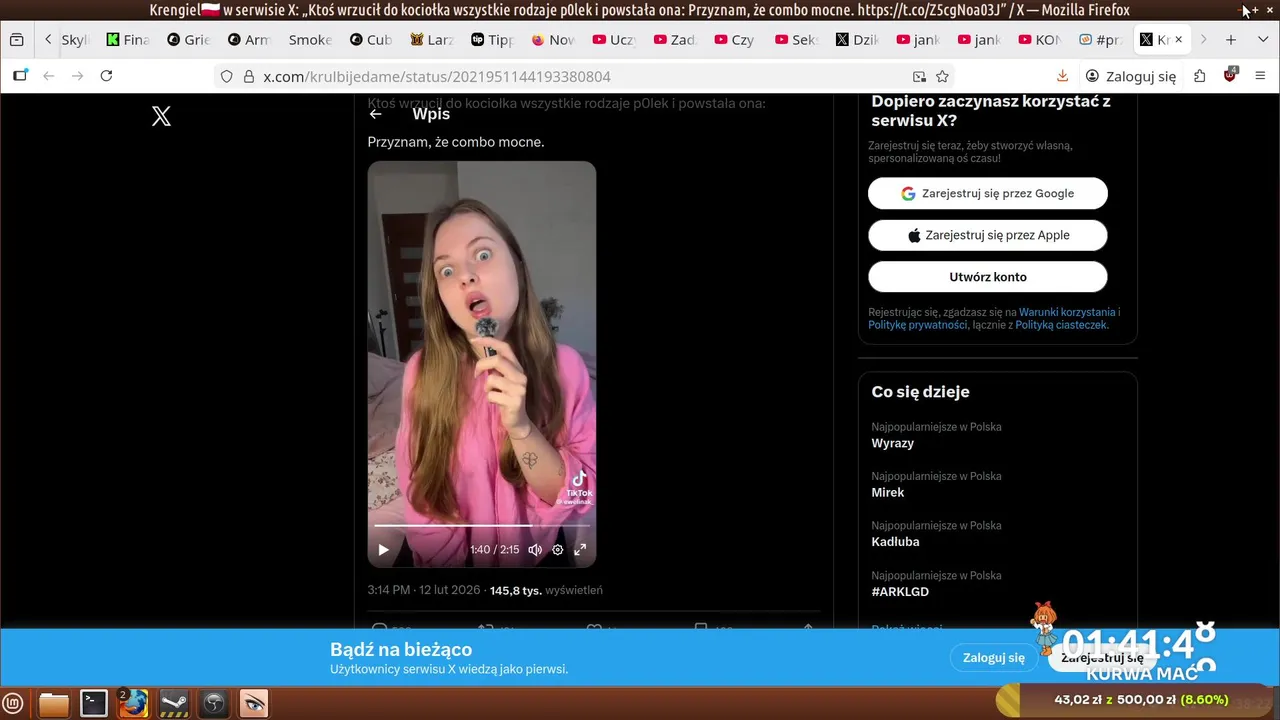Switch to the Tipp tab
The width and height of the screenshot is (1280, 720).
pos(492,40)
